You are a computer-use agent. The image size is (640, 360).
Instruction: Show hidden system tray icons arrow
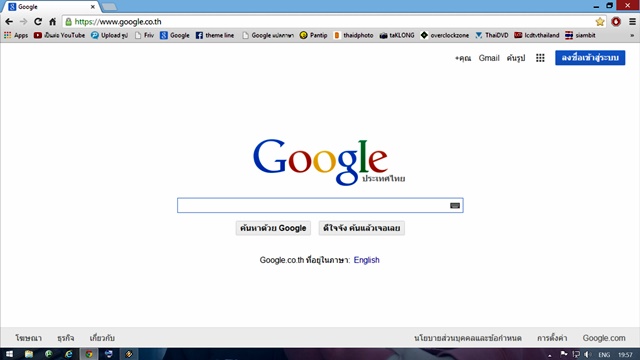pyautogui.click(x=549, y=355)
